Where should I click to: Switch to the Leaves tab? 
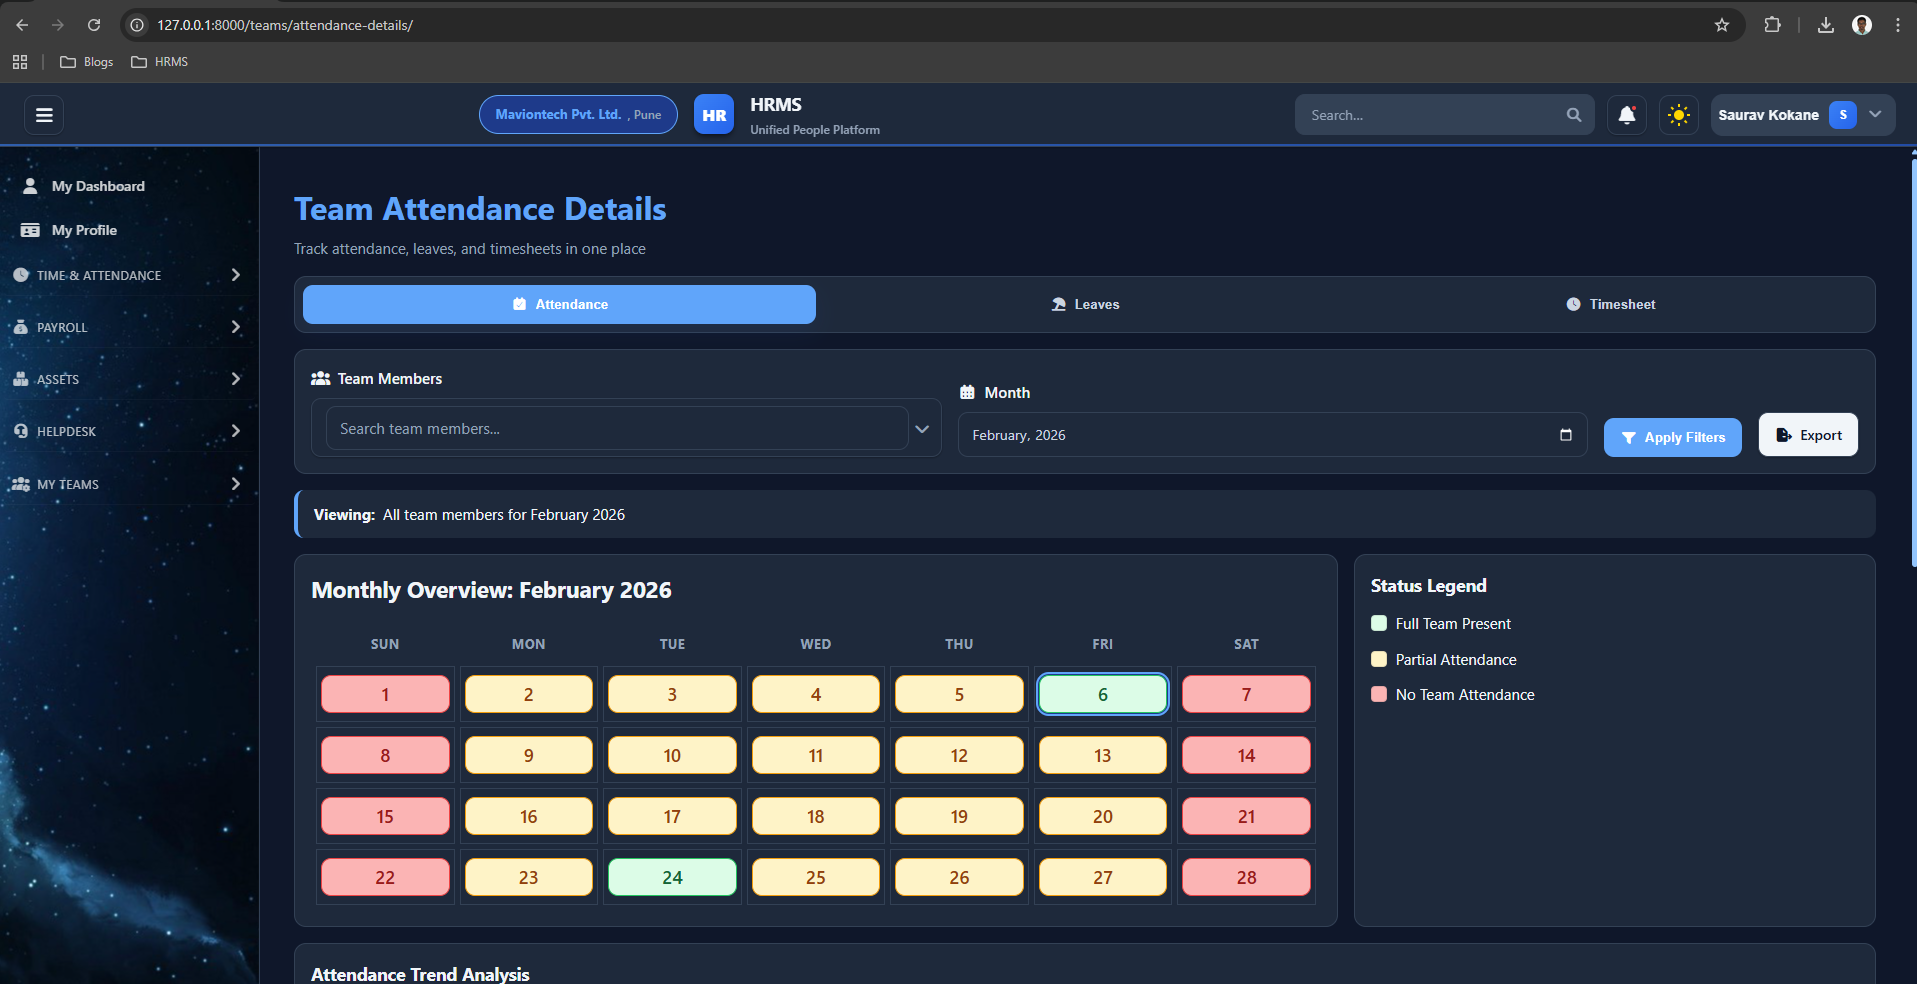point(1085,304)
